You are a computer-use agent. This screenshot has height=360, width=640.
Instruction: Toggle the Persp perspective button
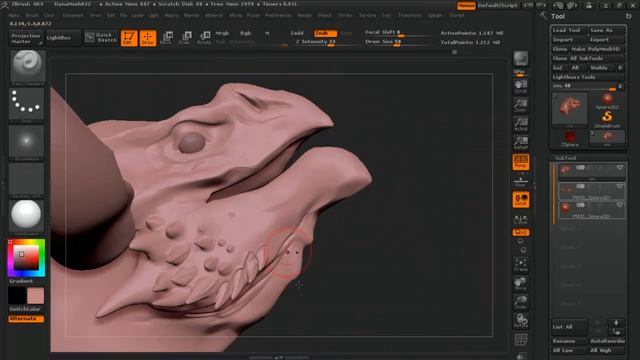click(x=521, y=162)
